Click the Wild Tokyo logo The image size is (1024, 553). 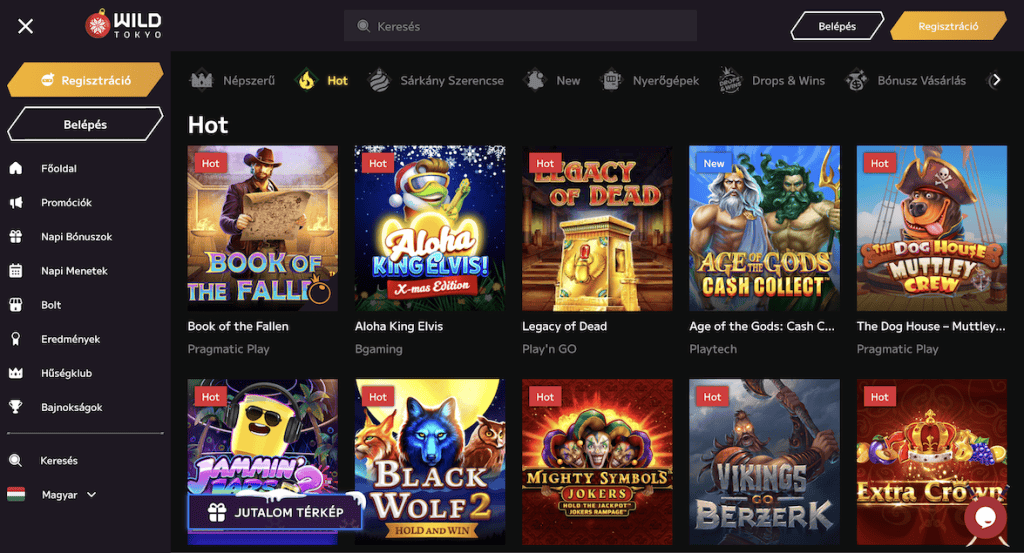coord(123,26)
